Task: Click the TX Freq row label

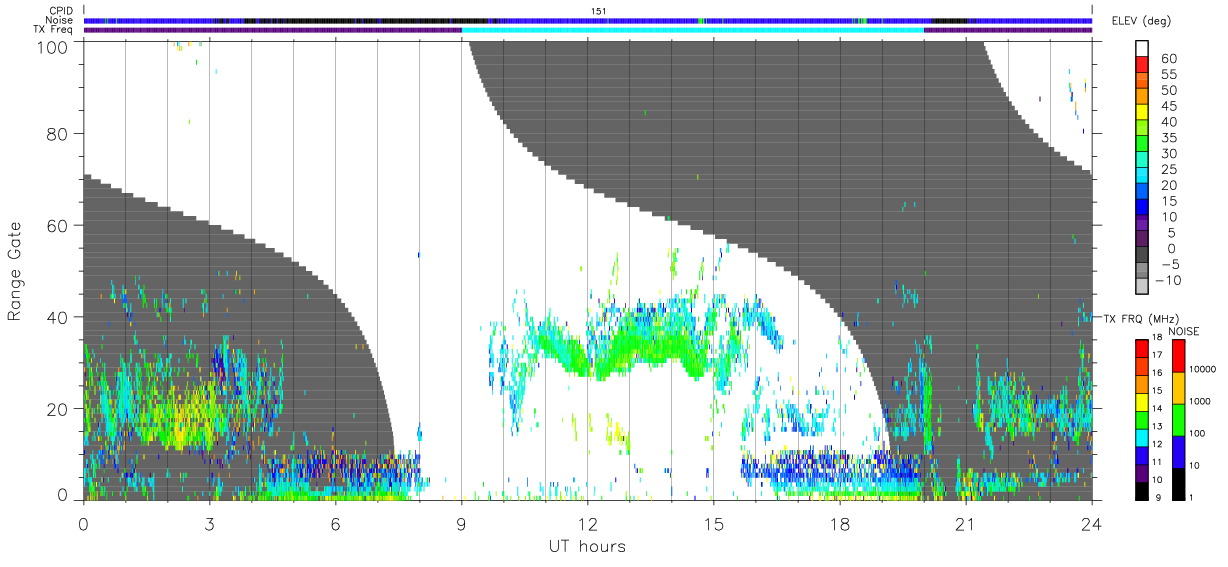Action: coord(53,29)
